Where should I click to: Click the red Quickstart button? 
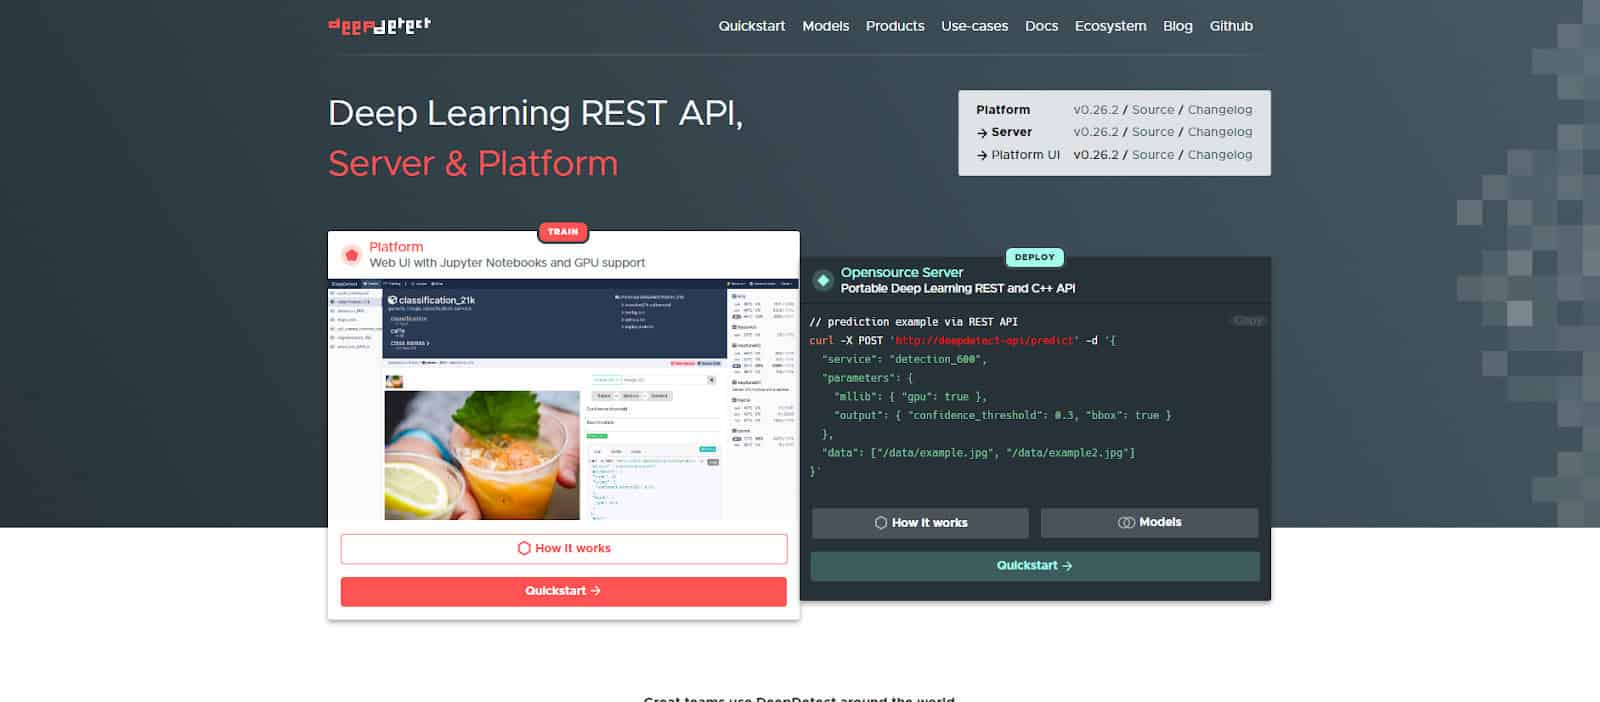pos(564,591)
